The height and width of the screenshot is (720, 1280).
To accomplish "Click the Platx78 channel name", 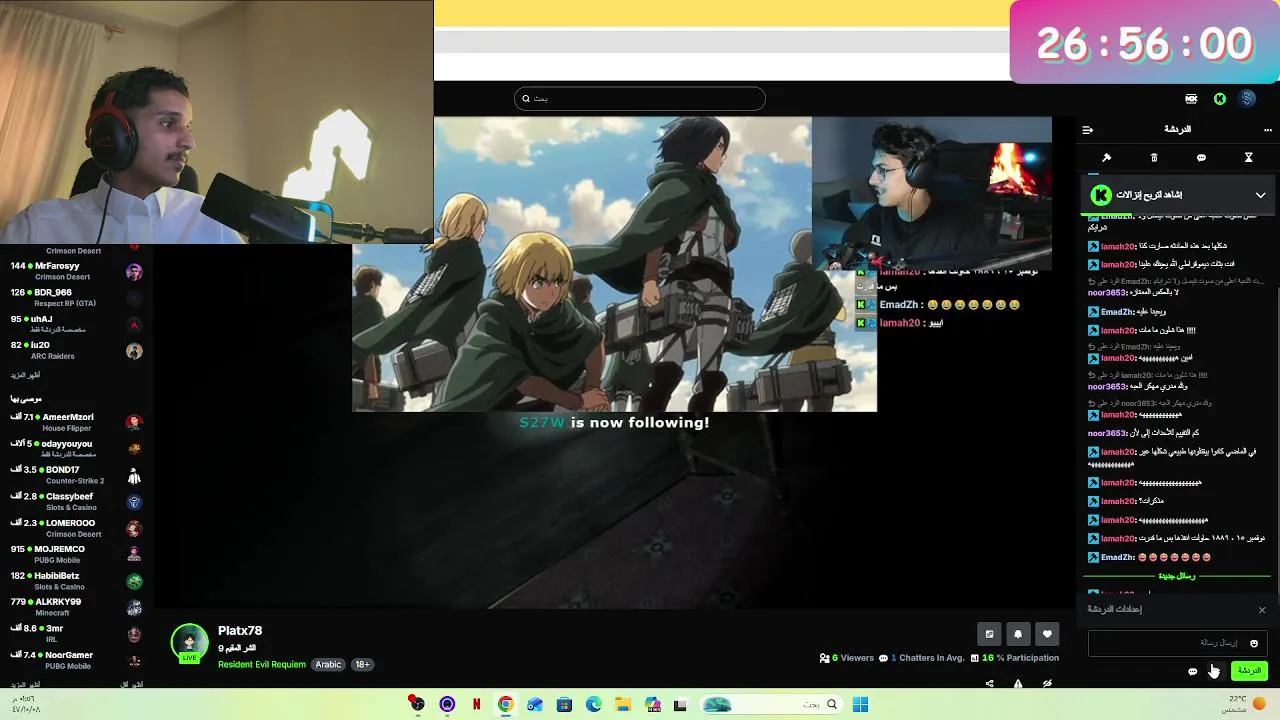I will [240, 631].
